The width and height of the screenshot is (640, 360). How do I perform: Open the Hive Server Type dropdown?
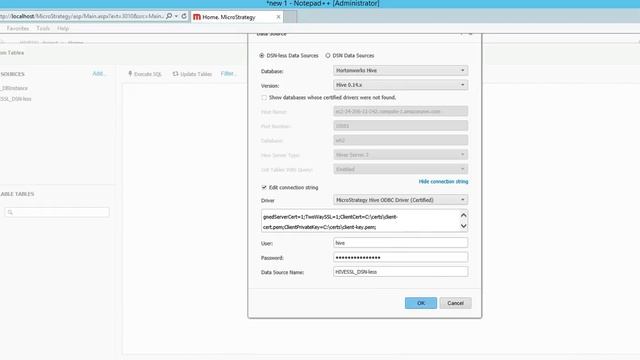click(x=400, y=155)
